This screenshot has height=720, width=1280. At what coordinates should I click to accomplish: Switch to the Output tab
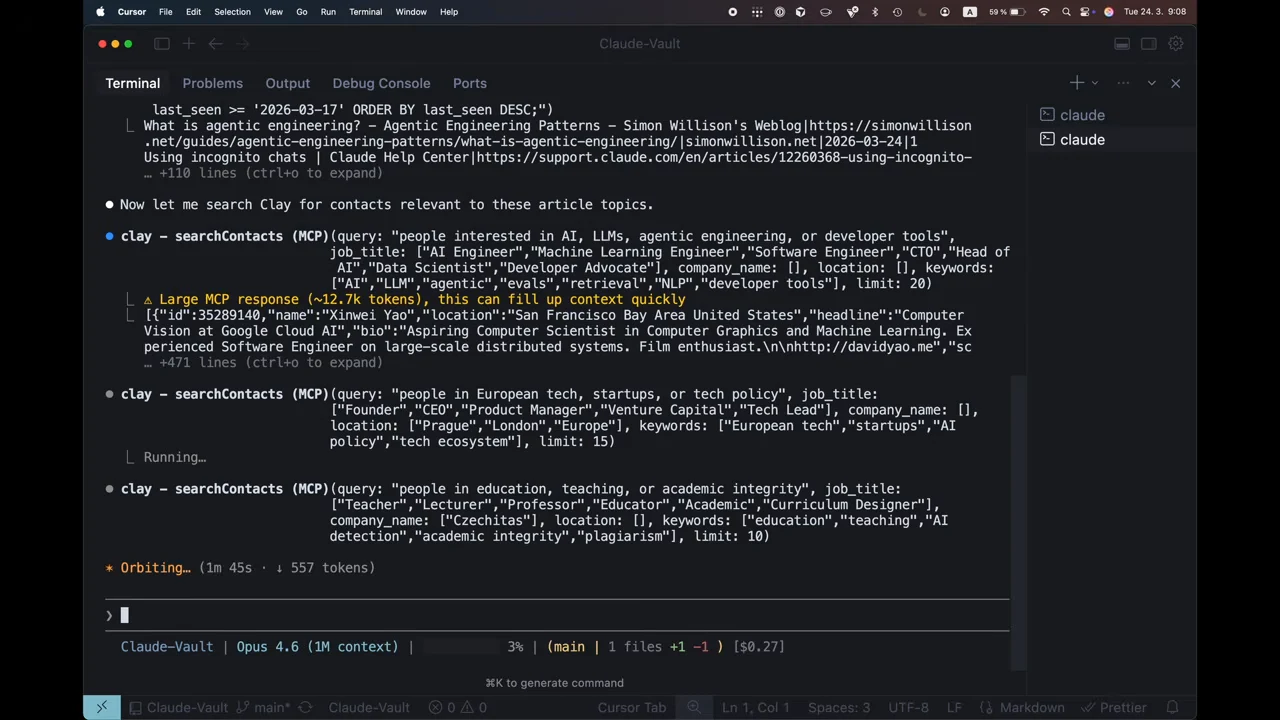288,83
